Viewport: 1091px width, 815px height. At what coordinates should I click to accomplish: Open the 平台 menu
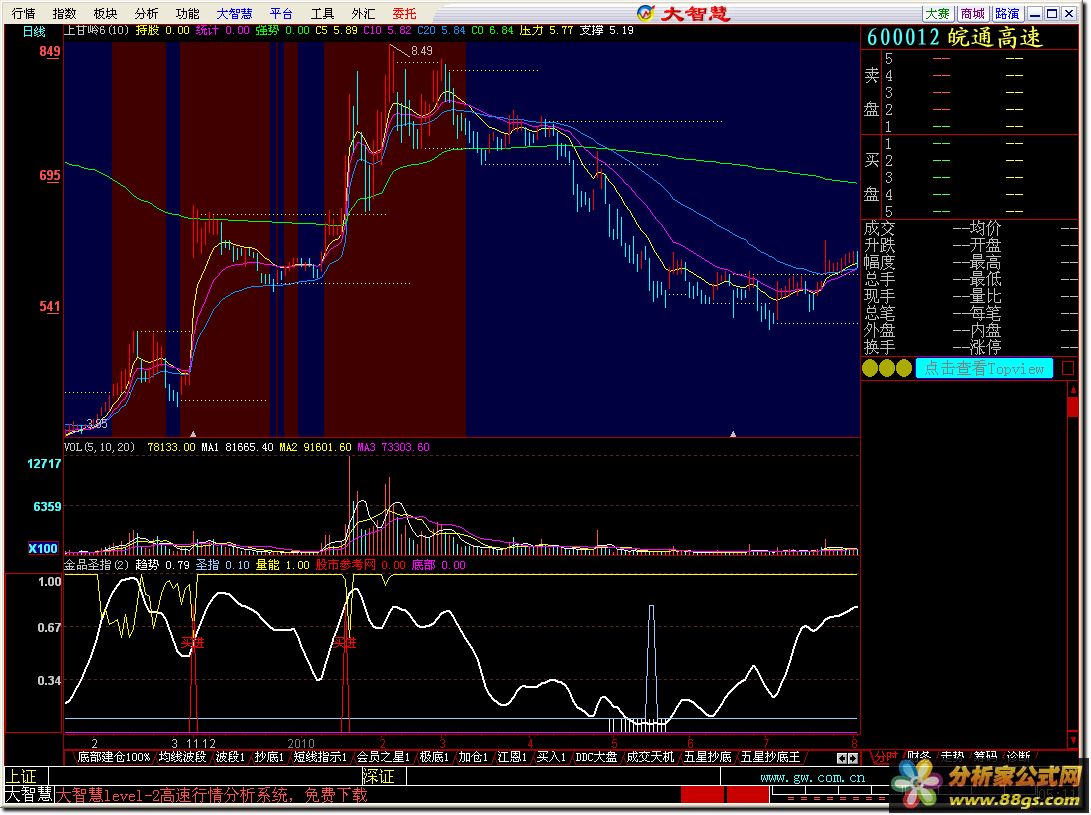281,13
